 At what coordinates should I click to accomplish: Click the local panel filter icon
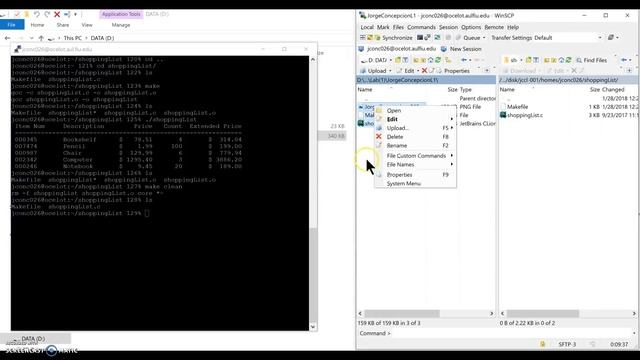(405, 60)
